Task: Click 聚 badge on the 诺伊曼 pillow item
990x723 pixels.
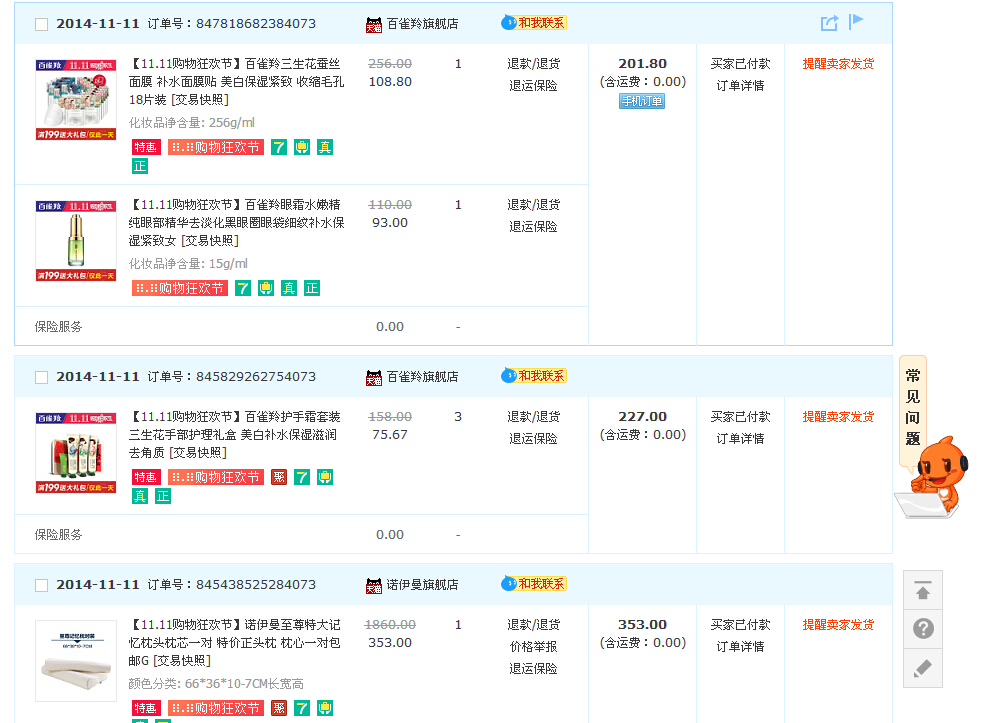Action: (279, 708)
